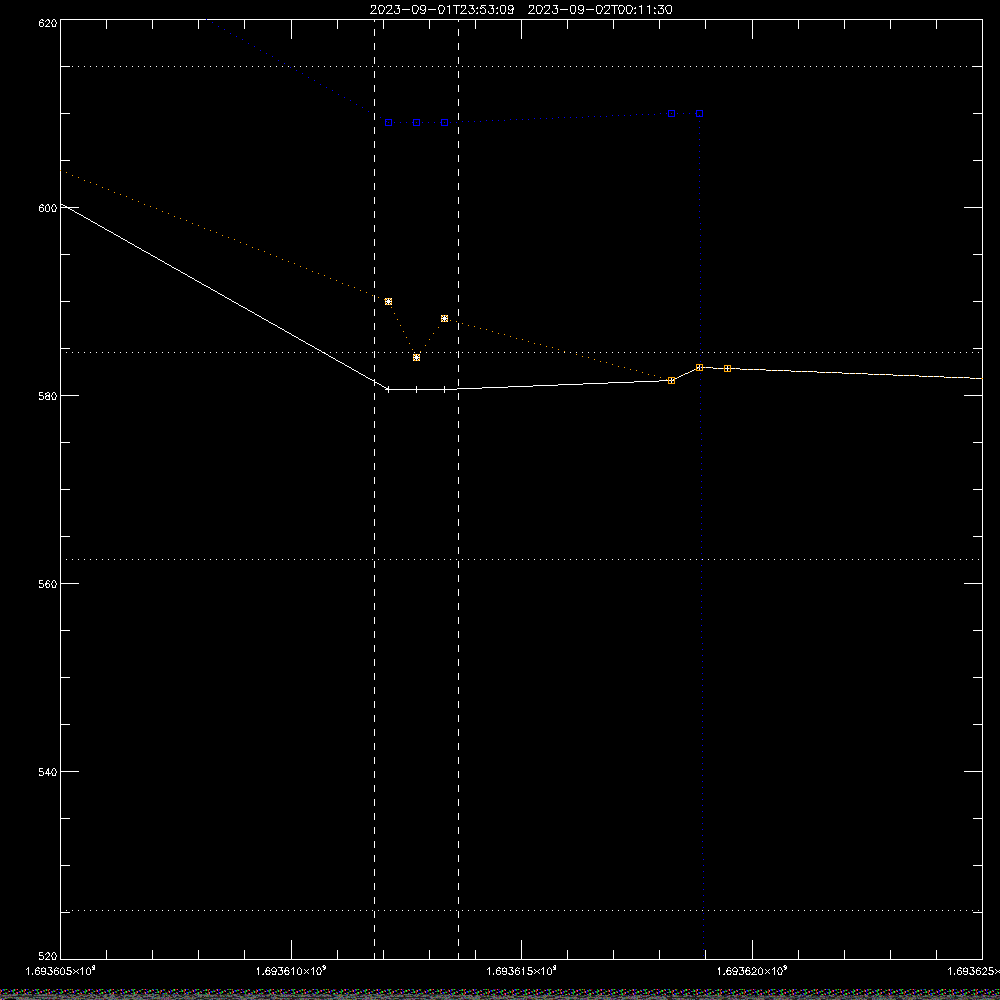Select the orange marker near 588 by right dashed line
The width and height of the screenshot is (1000, 1000).
tap(445, 318)
